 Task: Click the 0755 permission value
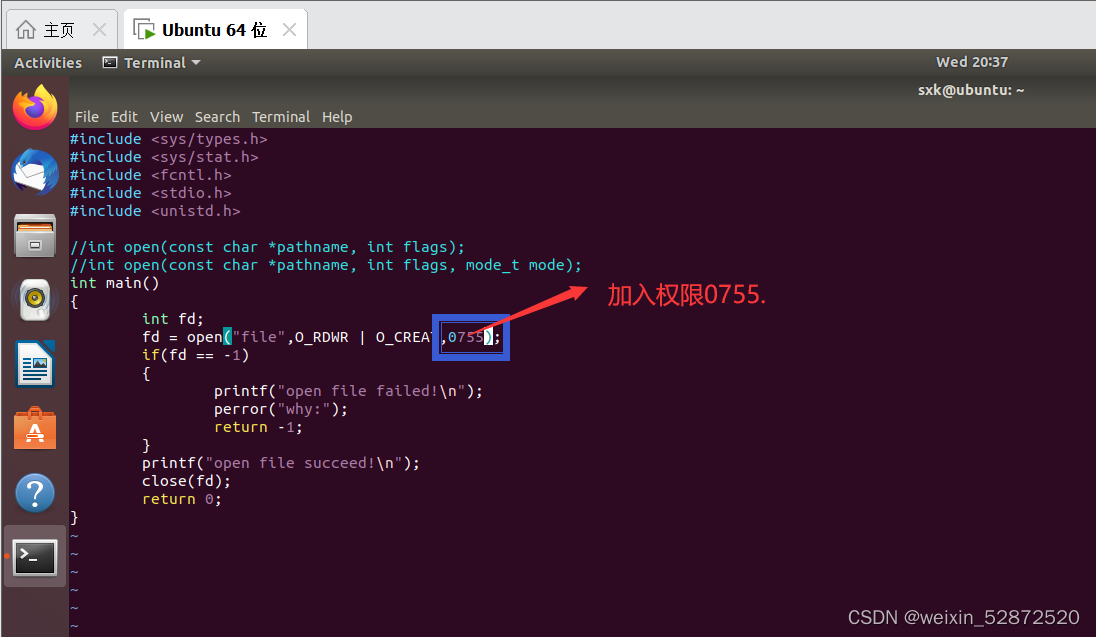click(x=466, y=337)
